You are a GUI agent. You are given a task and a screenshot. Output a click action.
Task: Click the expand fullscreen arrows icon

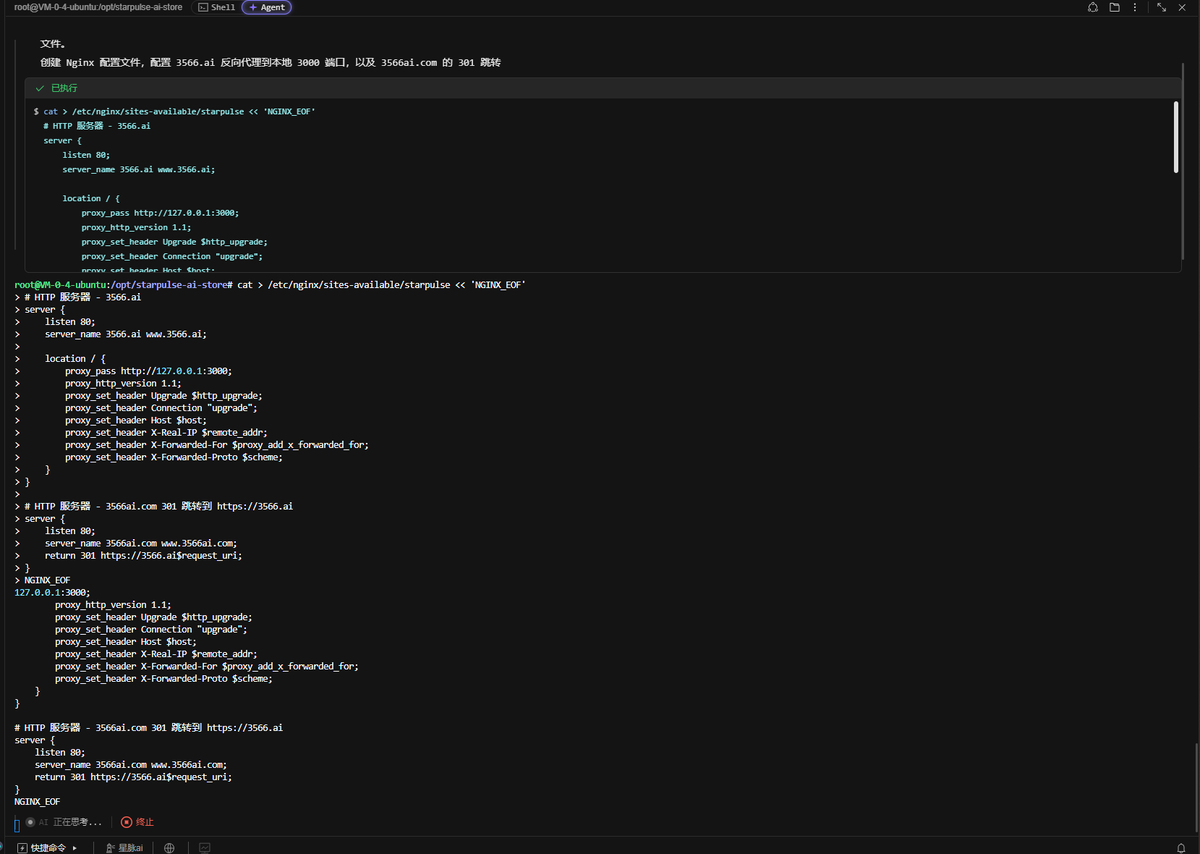click(x=1162, y=7)
